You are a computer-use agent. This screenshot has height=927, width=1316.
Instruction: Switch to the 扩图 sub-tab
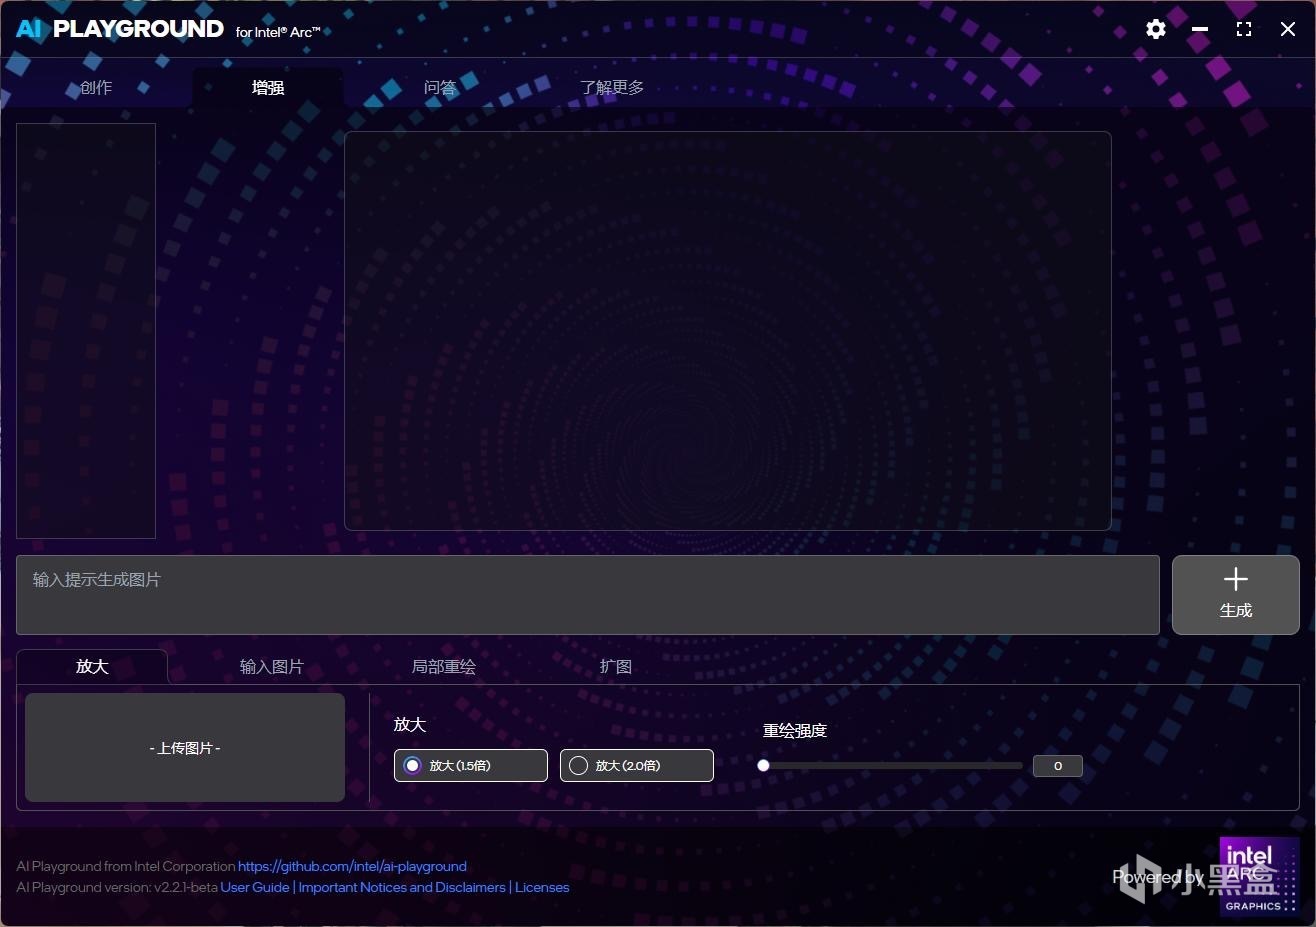pos(616,666)
